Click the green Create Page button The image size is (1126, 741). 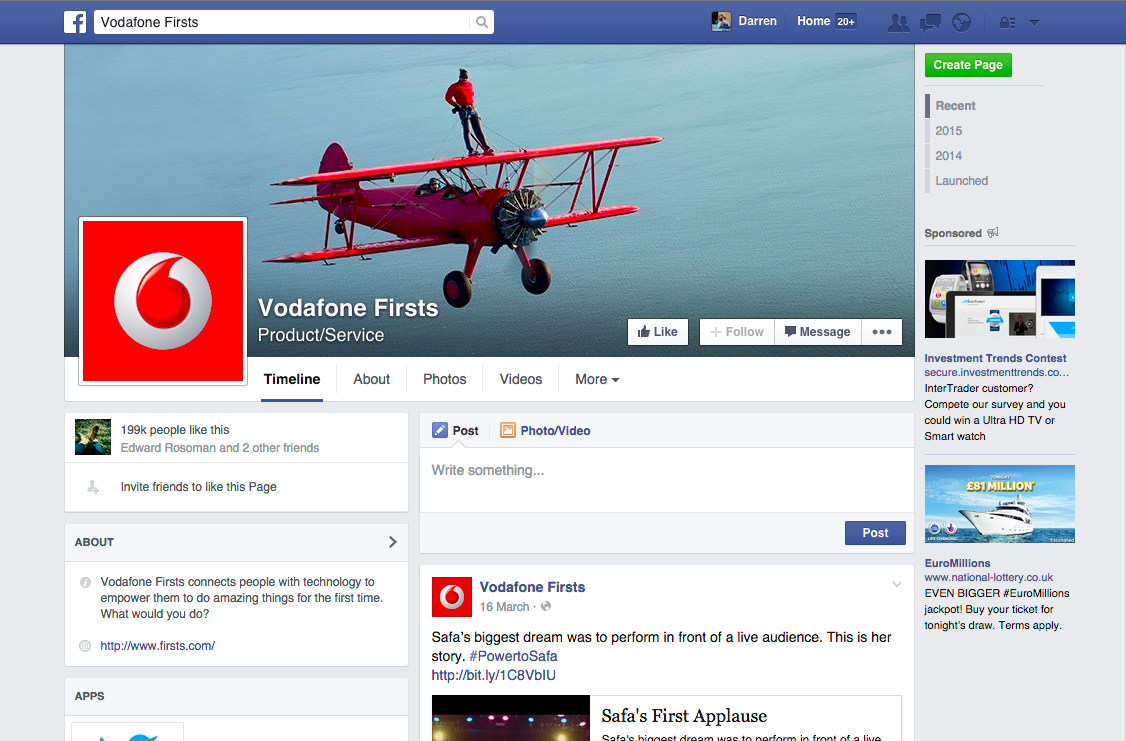tap(968, 65)
